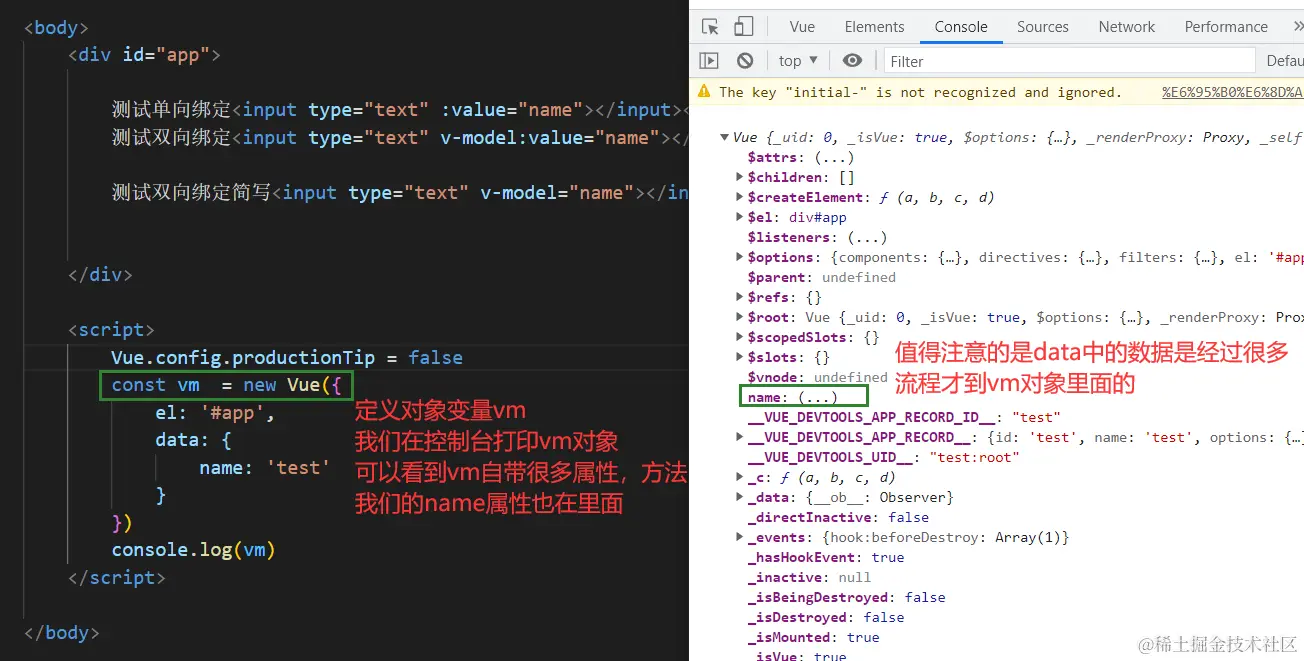Click the _directInactive: false row
Viewport: 1304px width, 661px height.
point(838,518)
